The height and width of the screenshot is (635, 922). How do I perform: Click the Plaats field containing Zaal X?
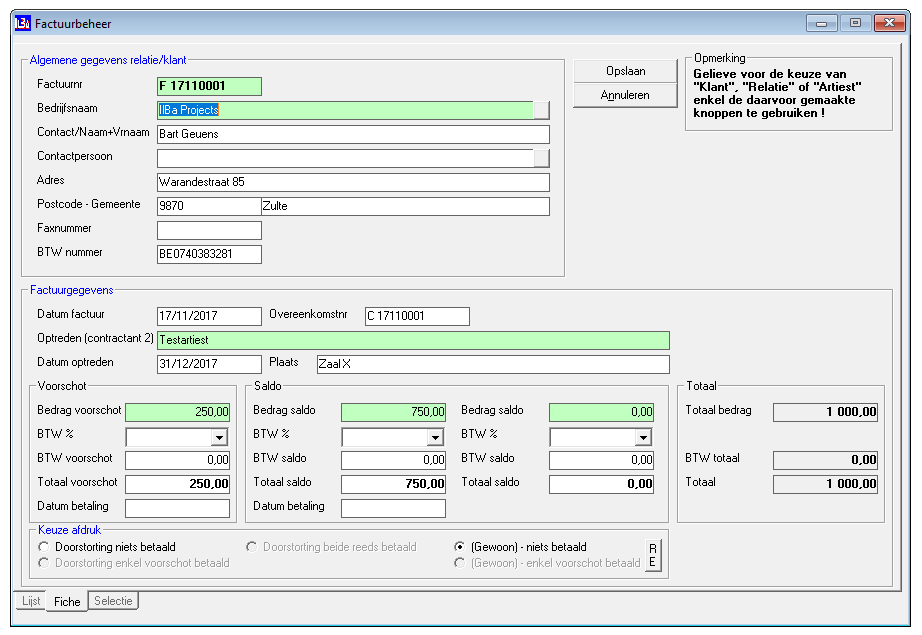pyautogui.click(x=493, y=365)
